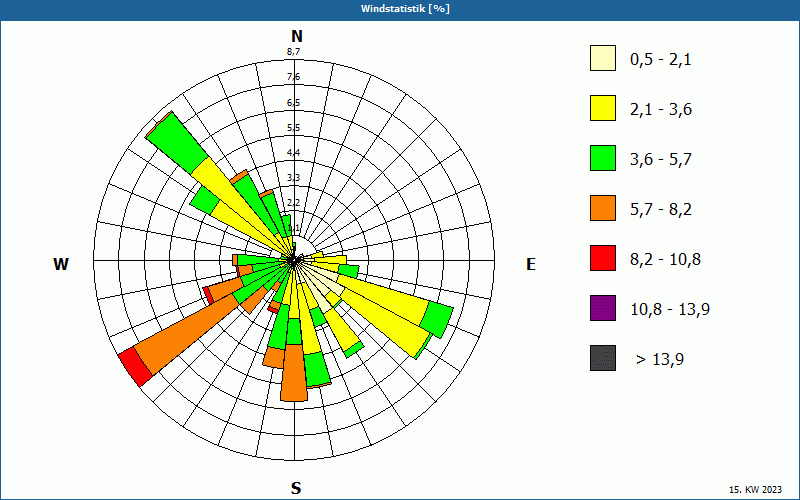
Task: Click the large orange segment of the southwest bar
Action: click(188, 334)
